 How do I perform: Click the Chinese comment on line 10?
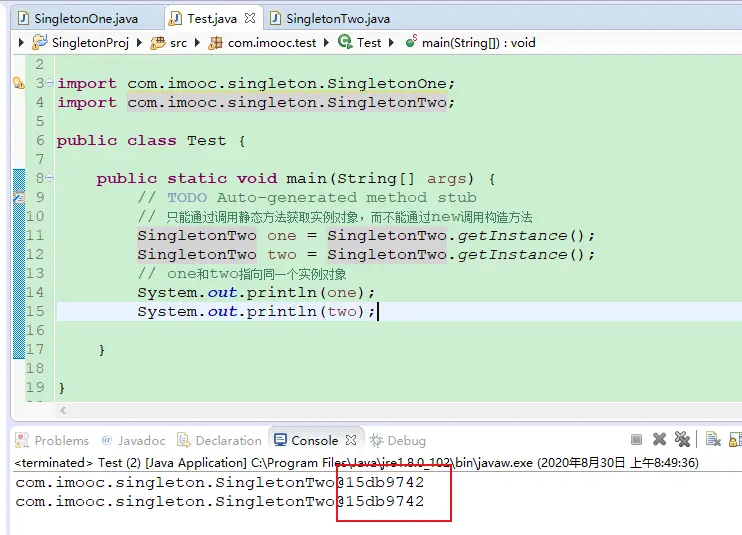click(335, 217)
